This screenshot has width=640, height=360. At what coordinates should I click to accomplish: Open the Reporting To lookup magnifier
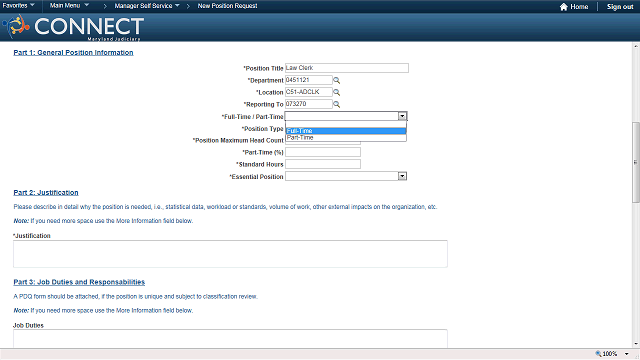[x=337, y=104]
